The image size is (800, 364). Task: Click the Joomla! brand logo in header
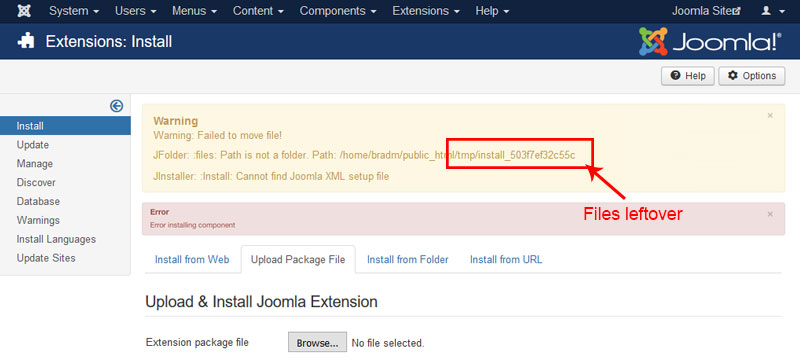tap(710, 41)
